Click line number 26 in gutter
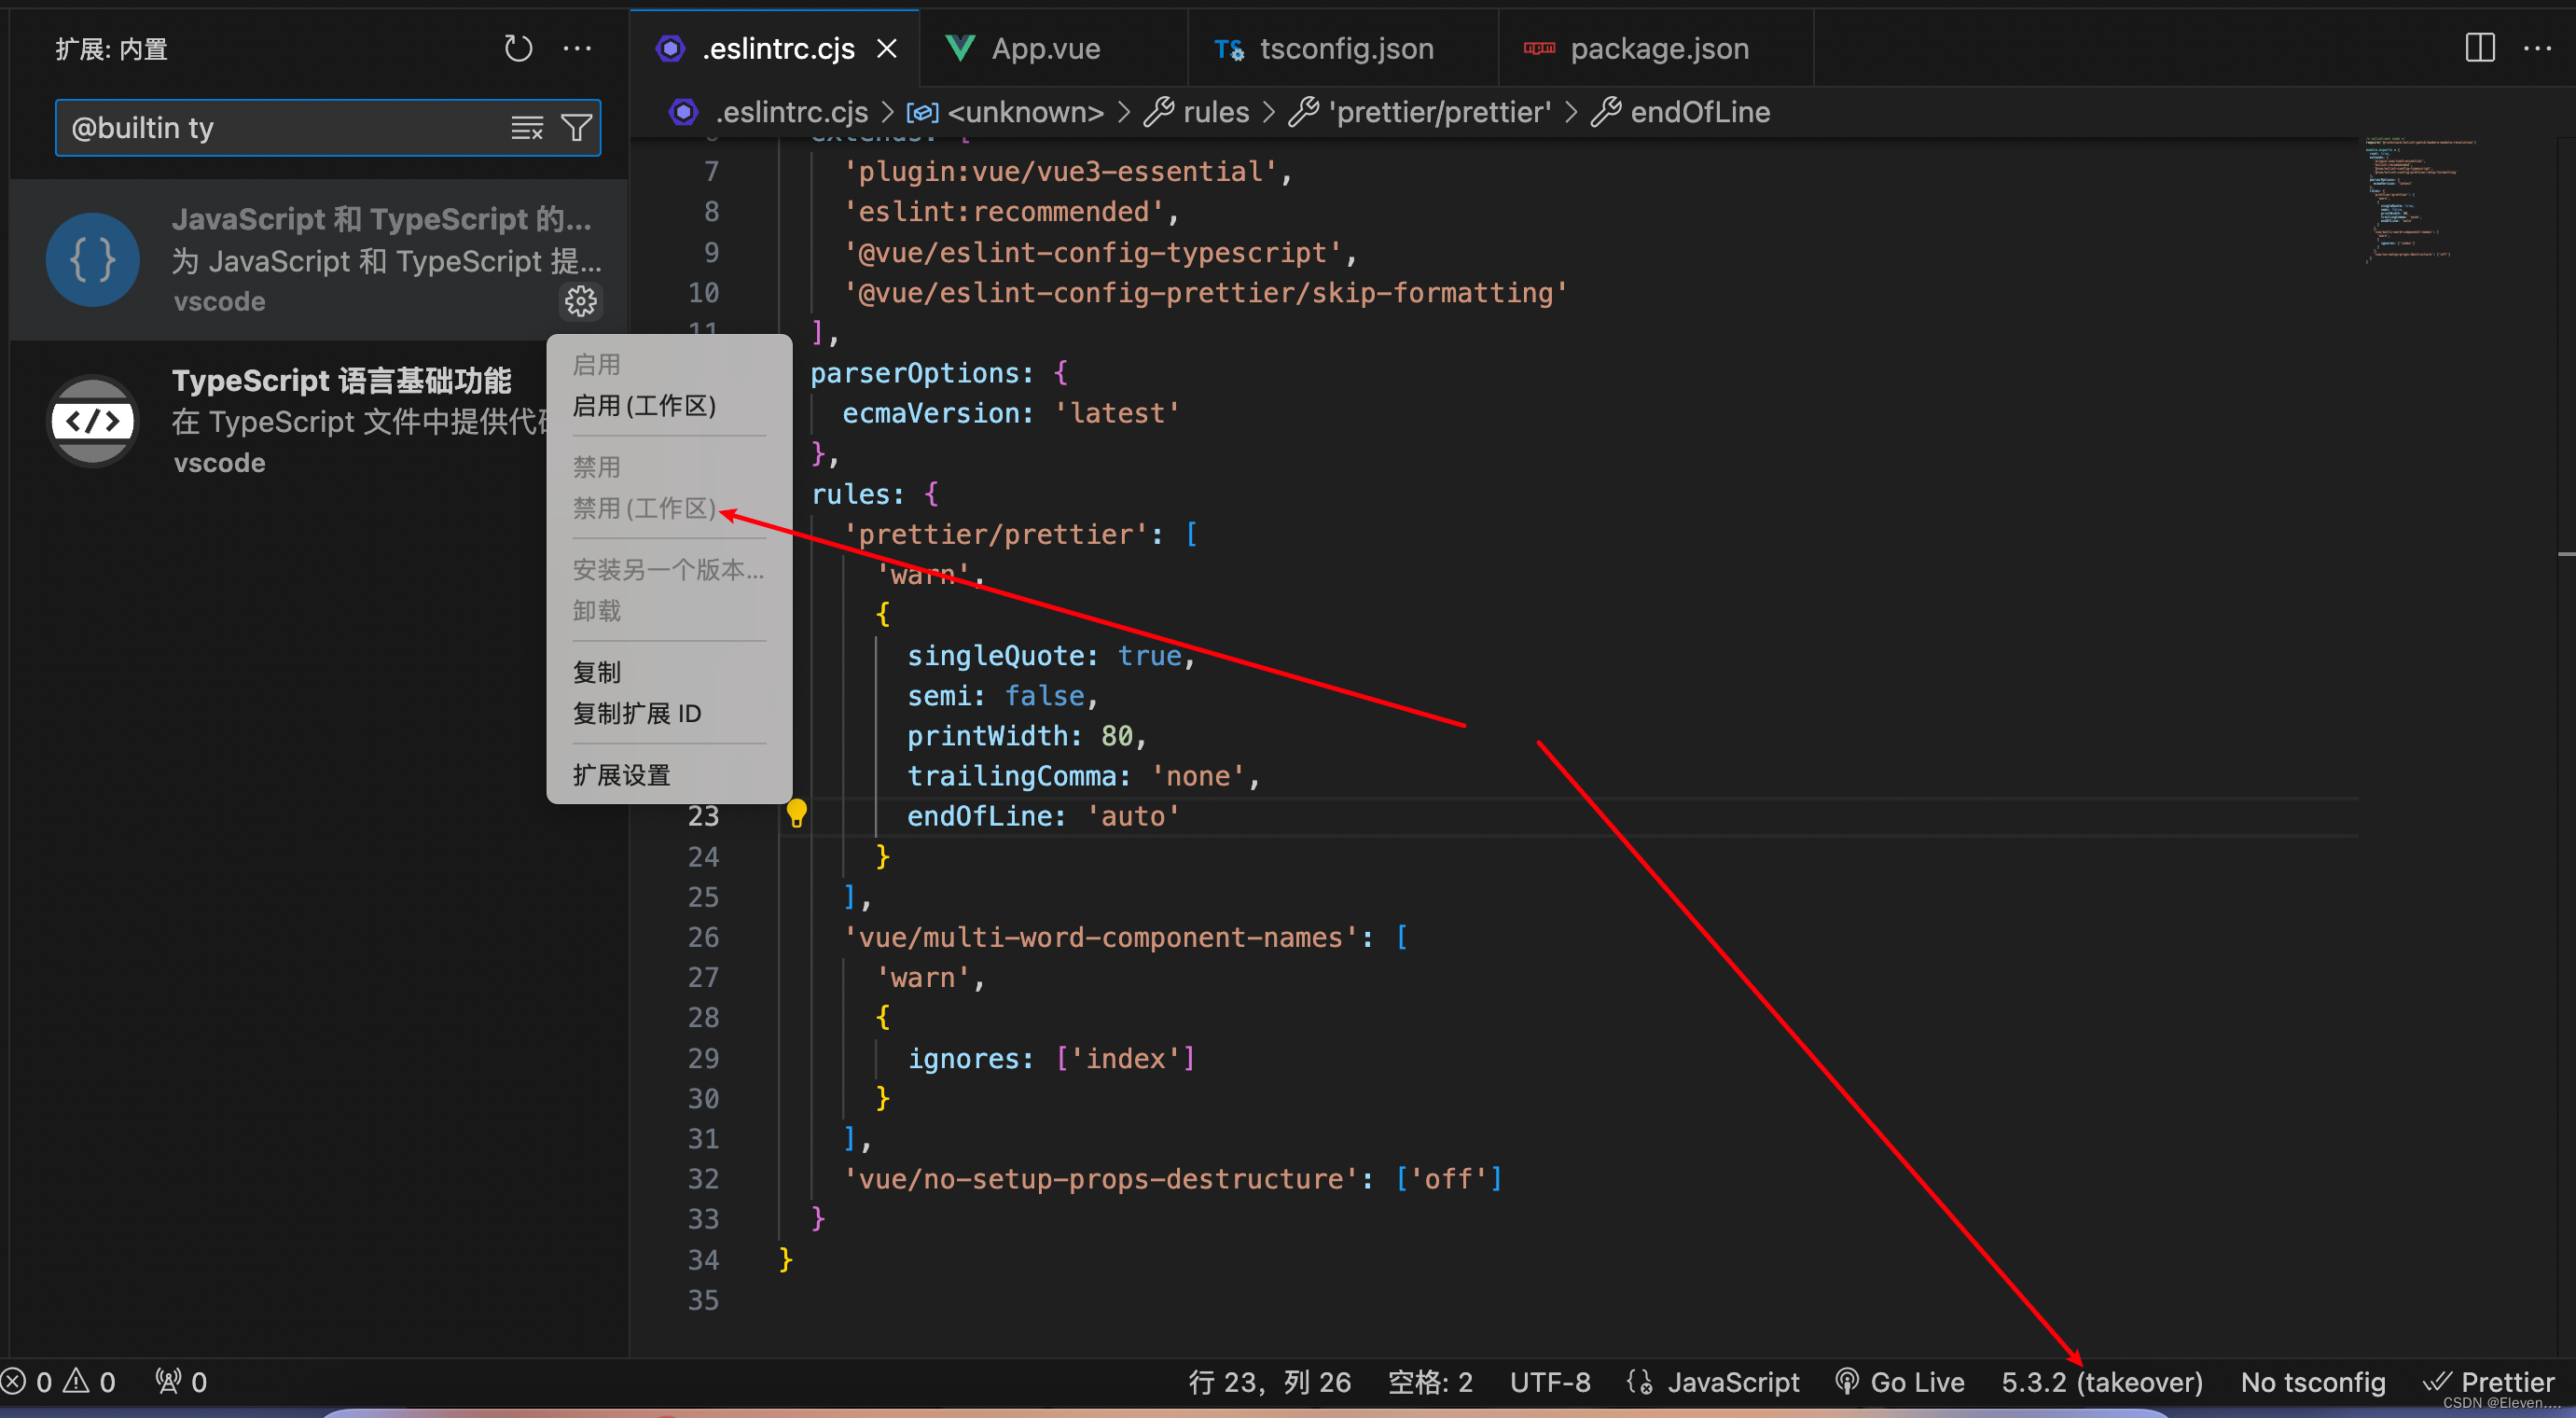 coord(703,937)
